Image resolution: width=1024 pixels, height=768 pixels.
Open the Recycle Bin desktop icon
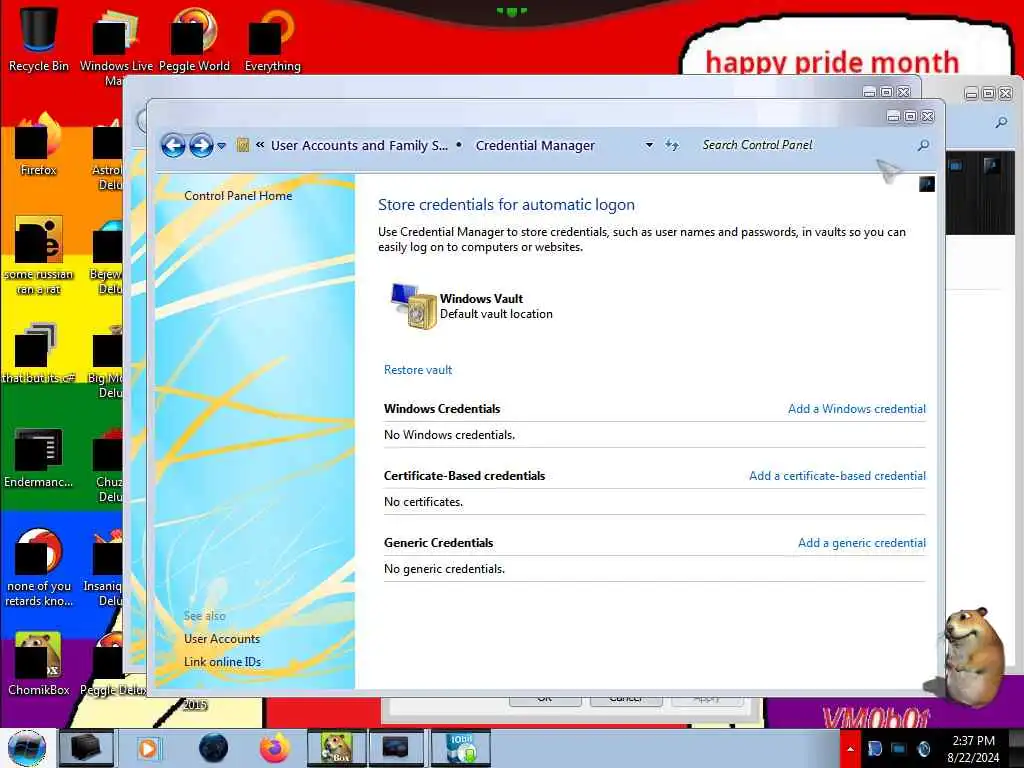[x=39, y=39]
